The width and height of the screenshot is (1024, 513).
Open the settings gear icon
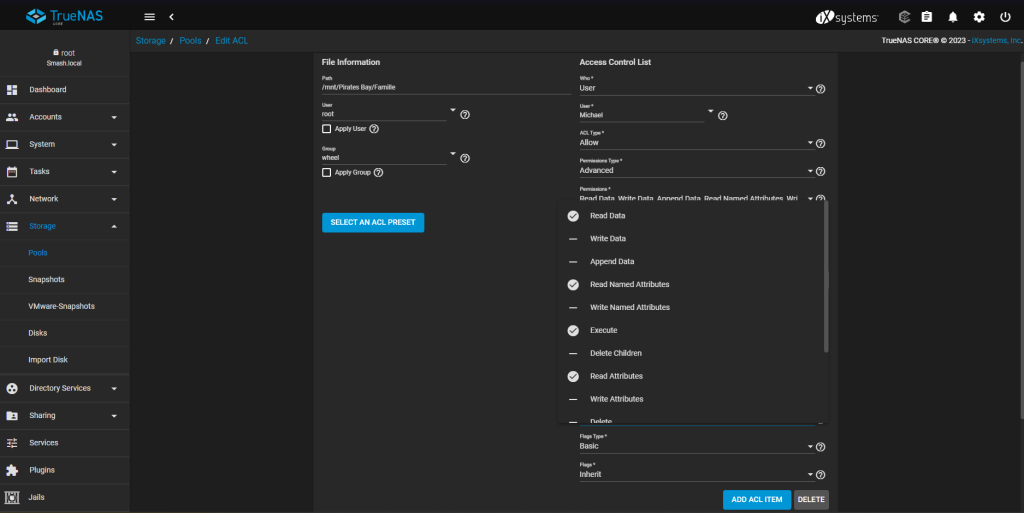coord(979,17)
